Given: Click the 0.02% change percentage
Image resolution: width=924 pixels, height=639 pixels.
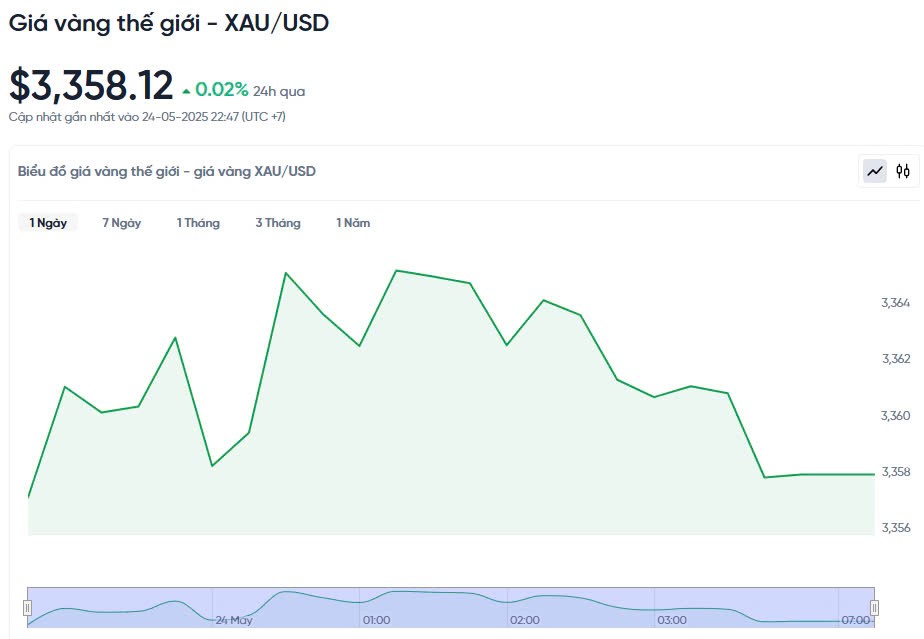Looking at the screenshot, I should 221,90.
